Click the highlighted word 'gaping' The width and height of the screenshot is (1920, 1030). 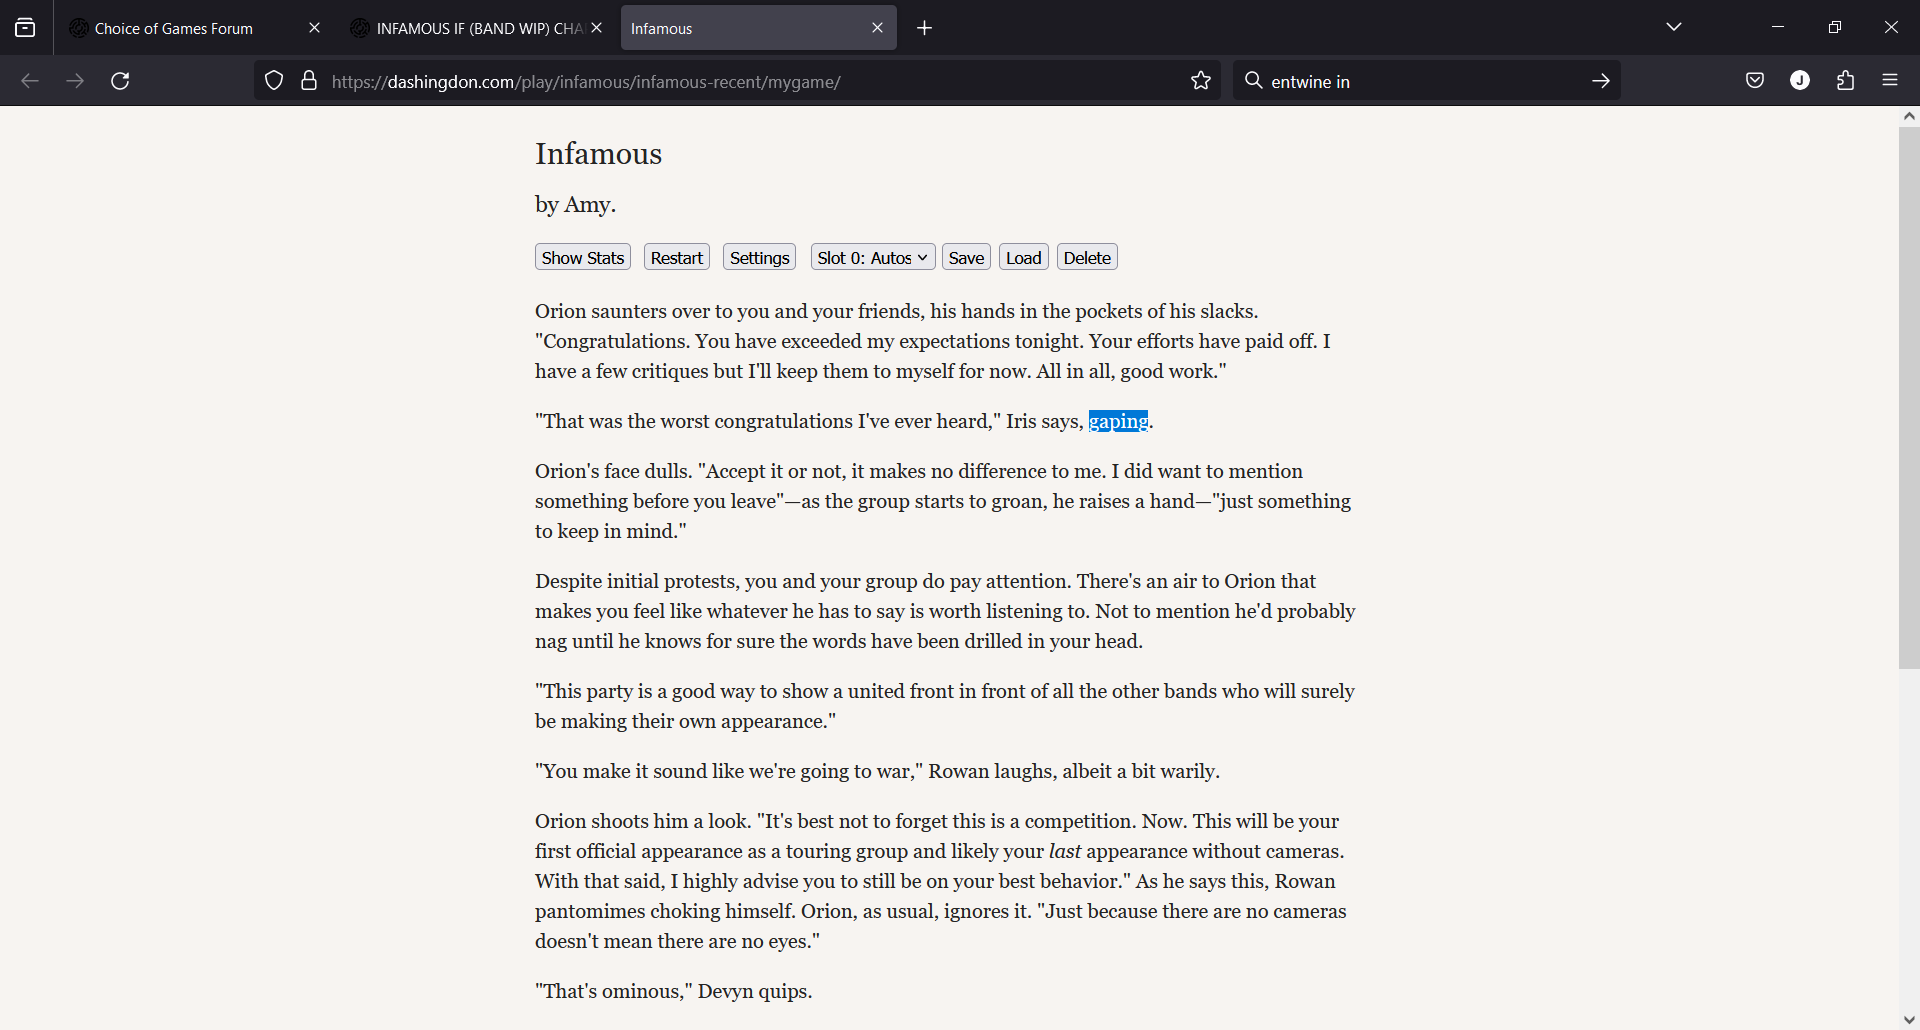pos(1118,421)
